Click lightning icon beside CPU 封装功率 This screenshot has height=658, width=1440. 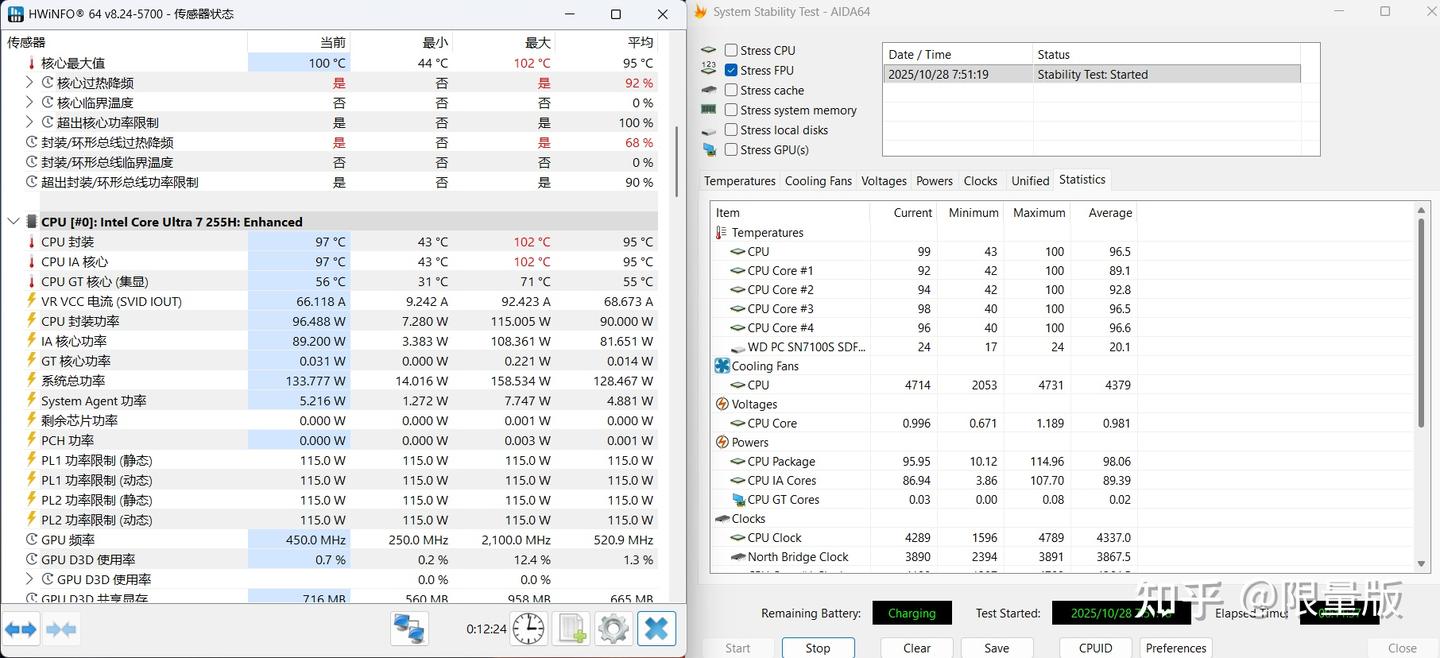pyautogui.click(x=31, y=321)
